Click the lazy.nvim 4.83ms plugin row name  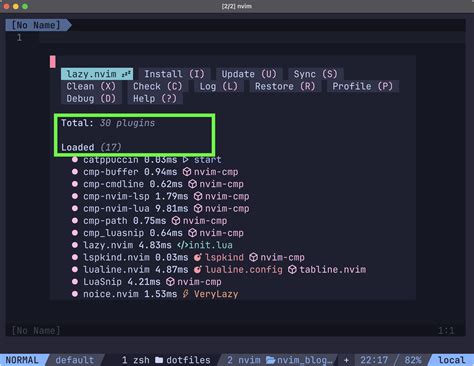pyautogui.click(x=108, y=245)
